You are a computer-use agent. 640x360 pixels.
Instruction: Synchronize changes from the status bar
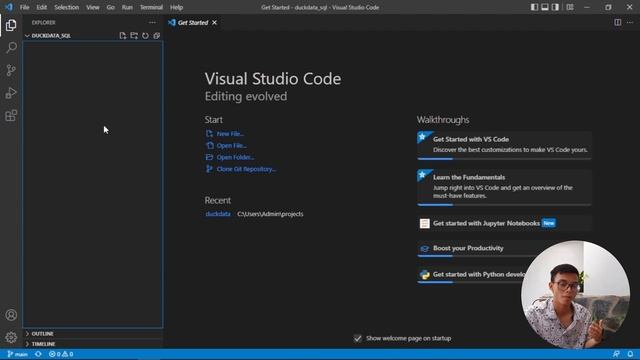38,354
